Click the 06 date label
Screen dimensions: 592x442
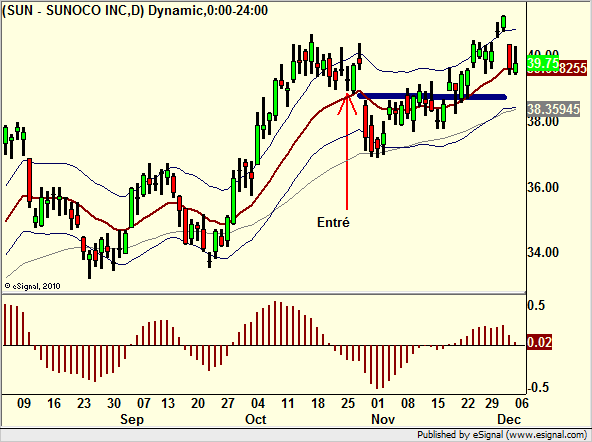522,403
